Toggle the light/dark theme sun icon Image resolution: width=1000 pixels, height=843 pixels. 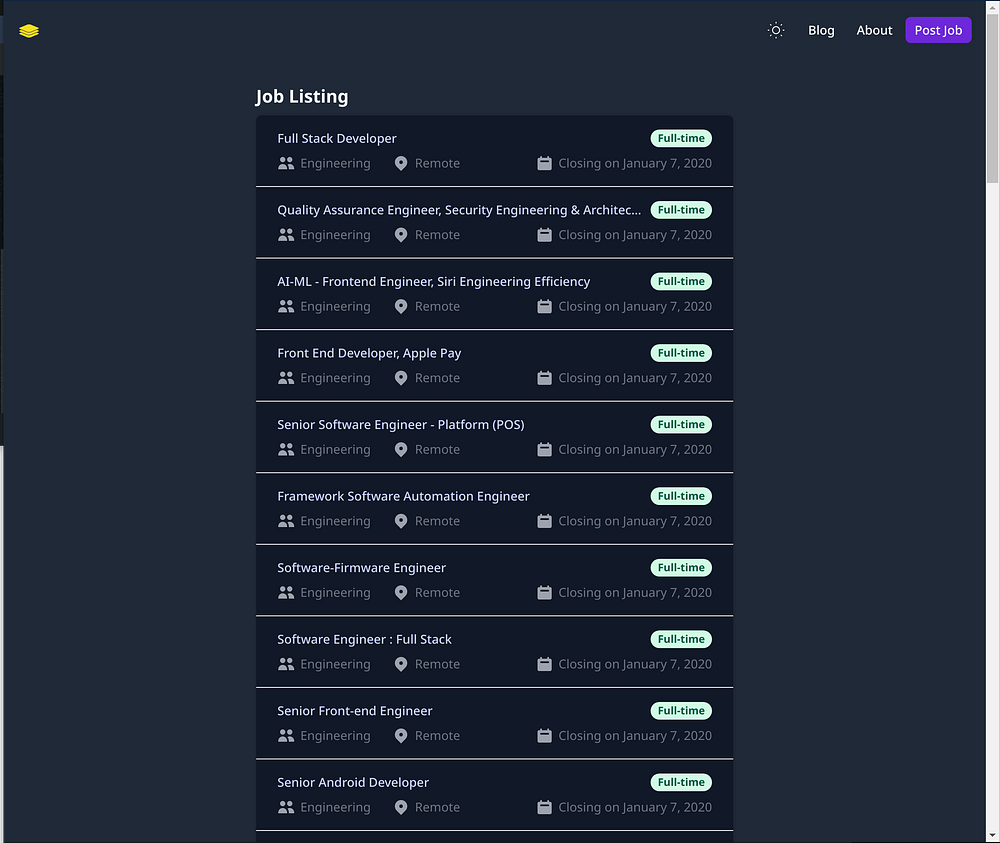coord(776,30)
